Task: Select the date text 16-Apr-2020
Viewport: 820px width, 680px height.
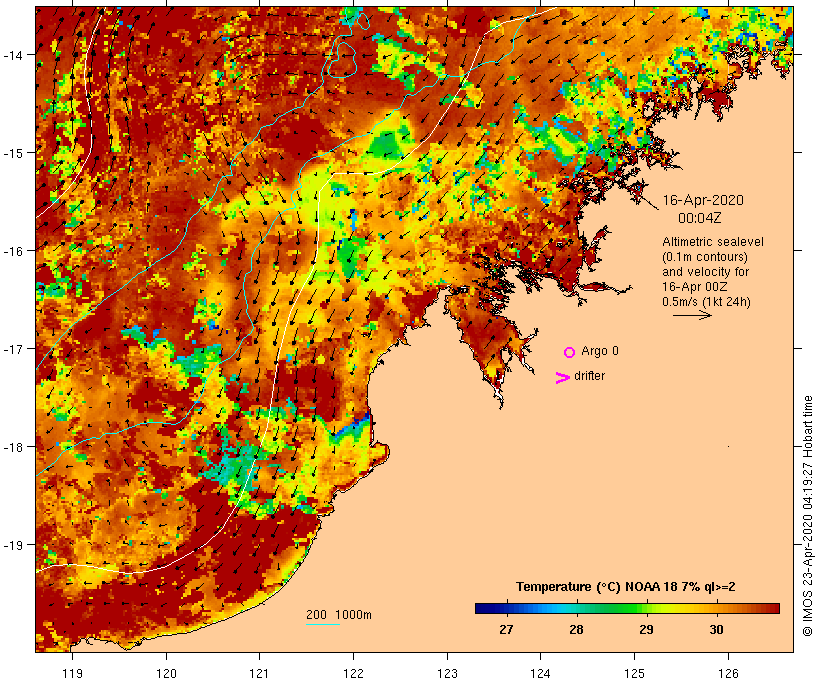Action: (x=703, y=200)
